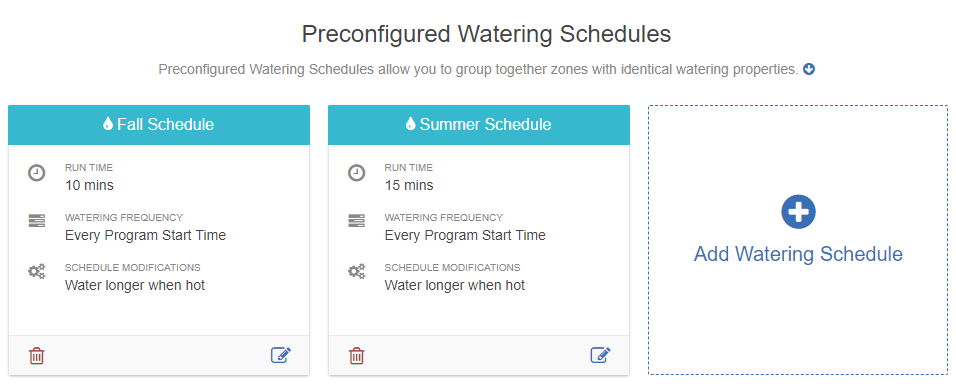Click Summer Schedule's Water longer when hot
This screenshot has width=956, height=384.
tap(454, 285)
